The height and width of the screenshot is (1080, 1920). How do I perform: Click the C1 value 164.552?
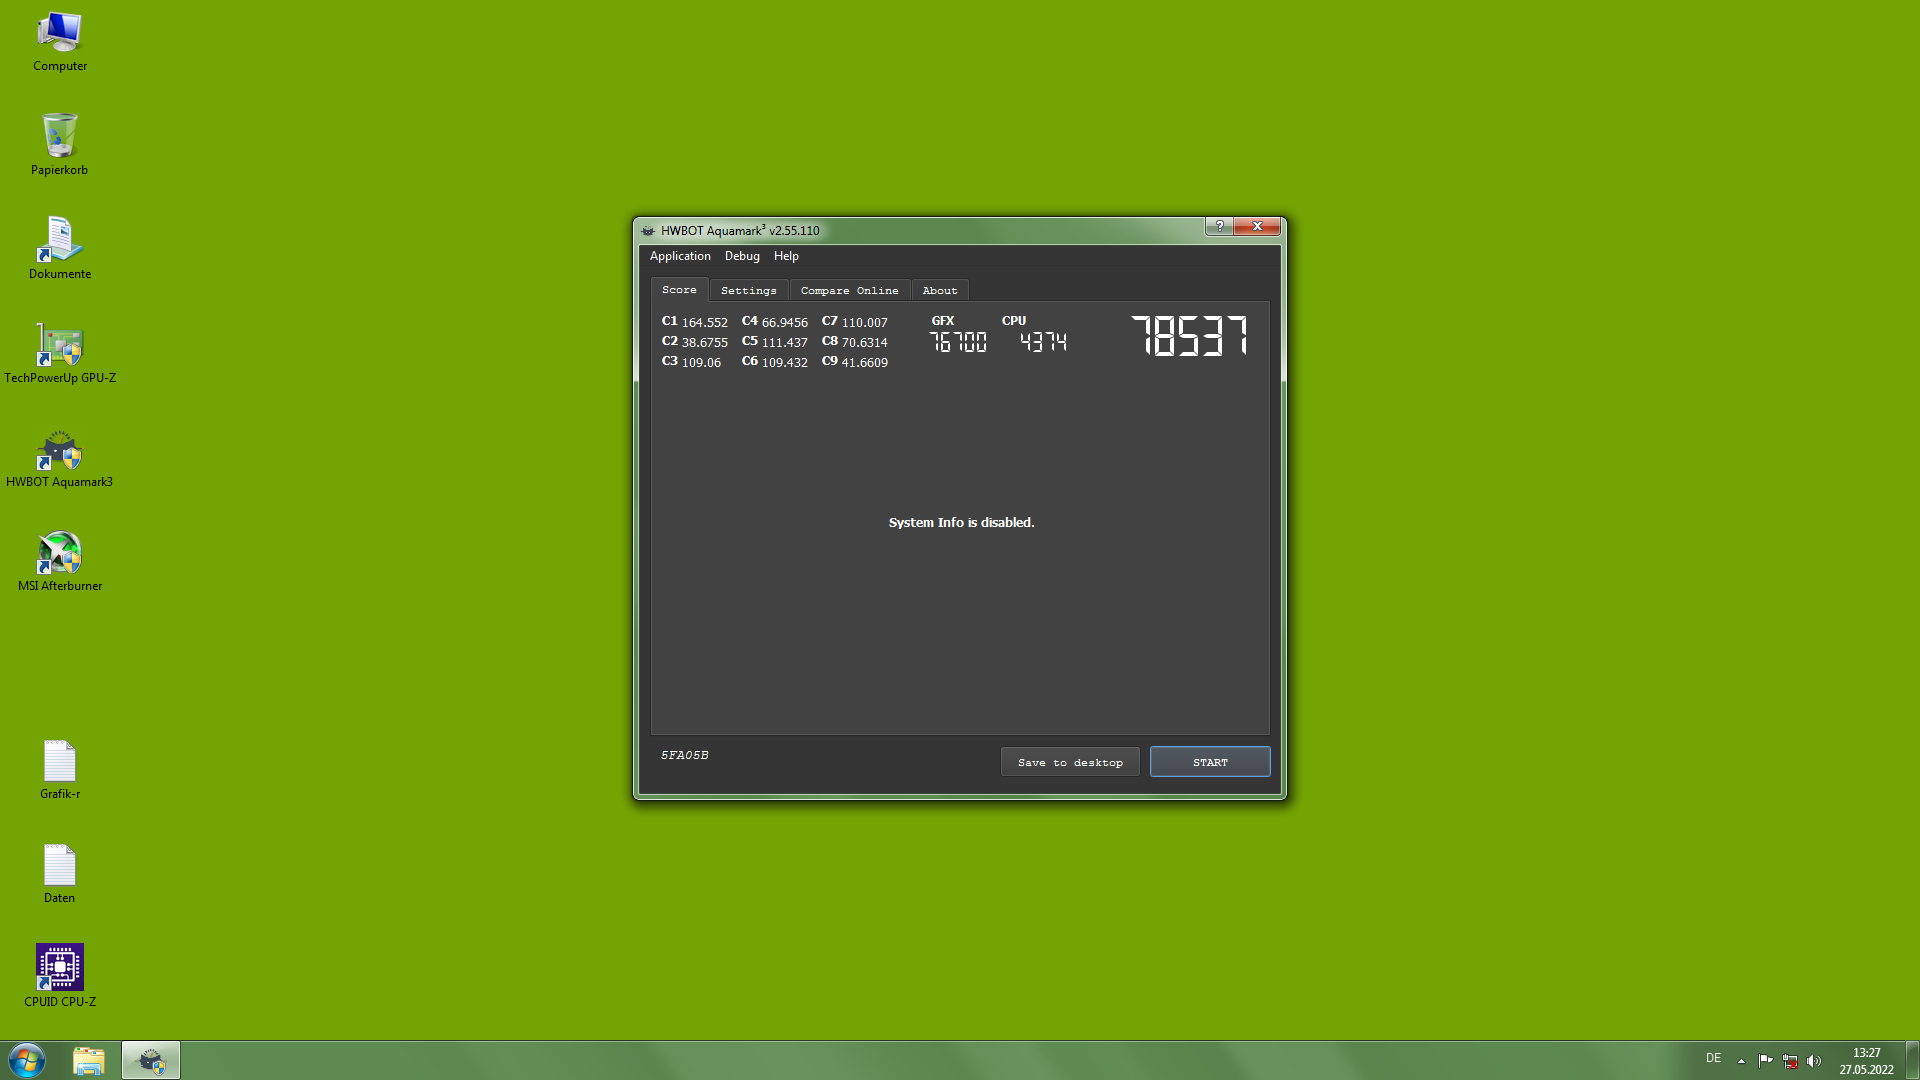(705, 322)
